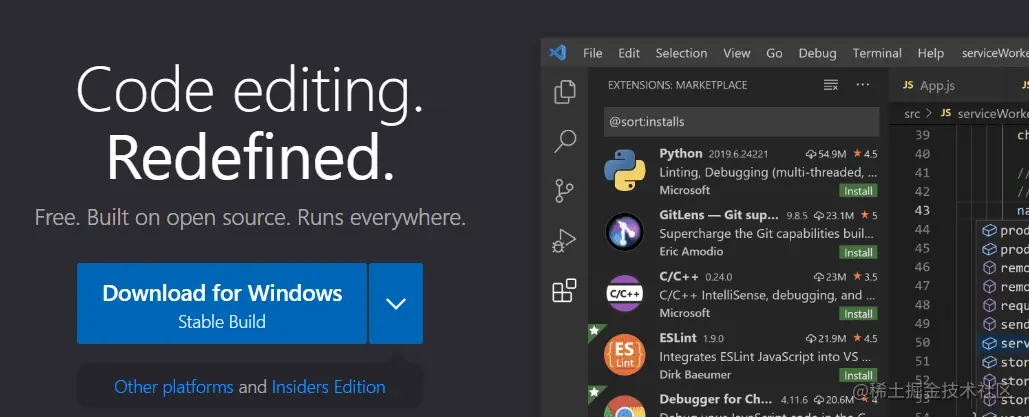
Task: Open the Terminal menu
Action: click(877, 53)
